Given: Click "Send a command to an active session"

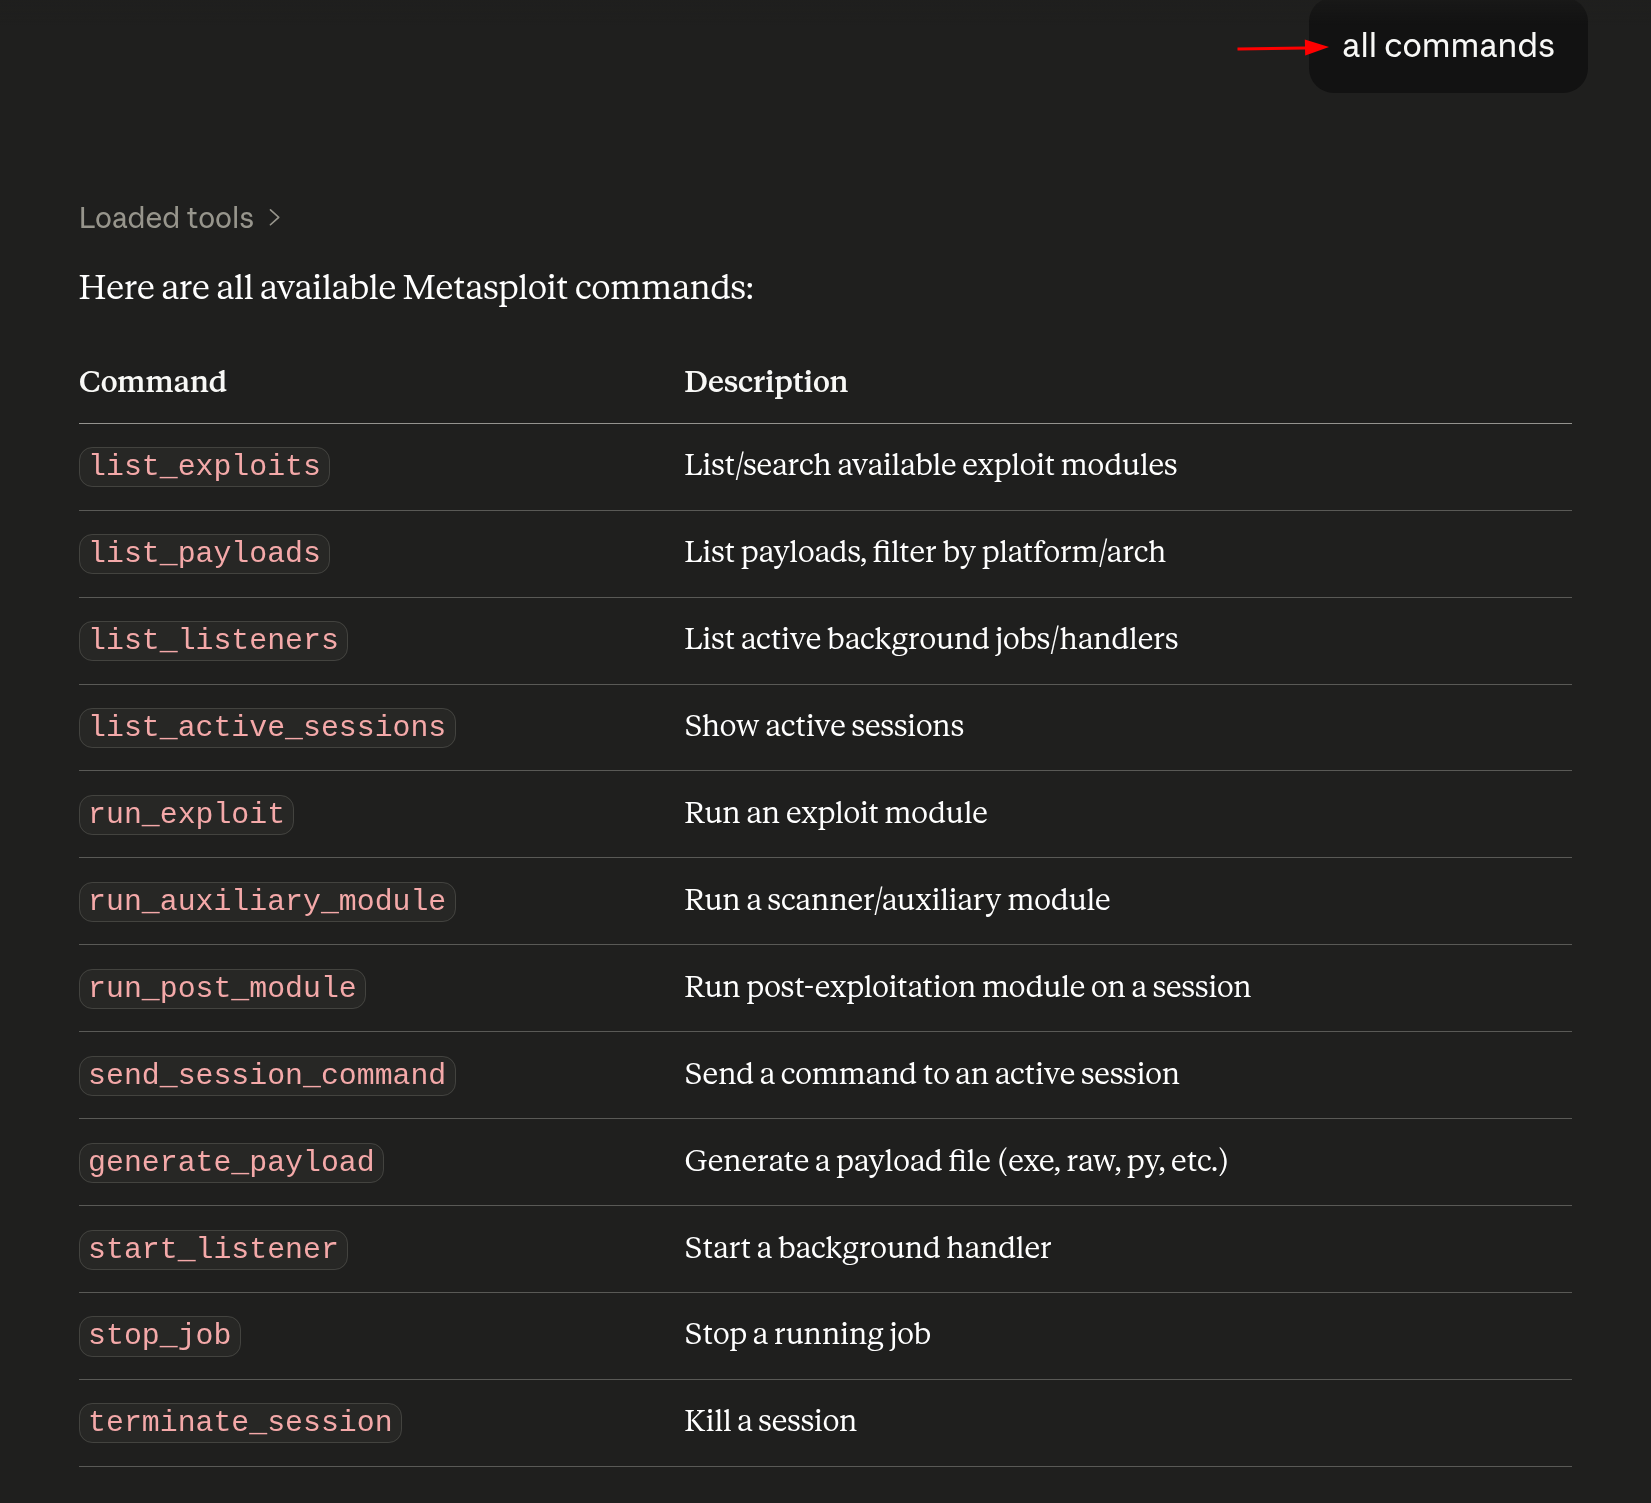Looking at the screenshot, I should [x=931, y=1074].
